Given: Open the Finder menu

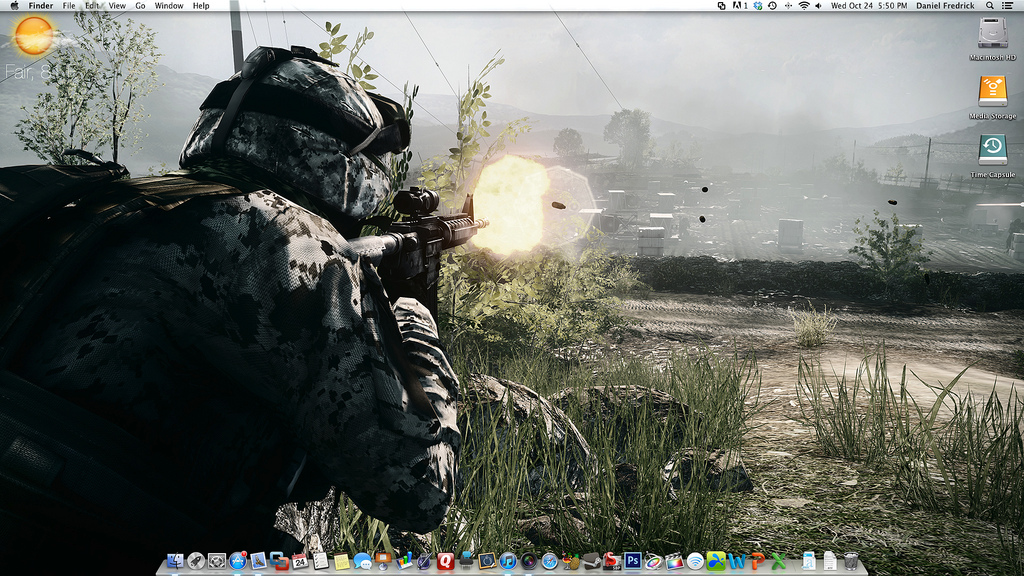Looking at the screenshot, I should tap(40, 5).
